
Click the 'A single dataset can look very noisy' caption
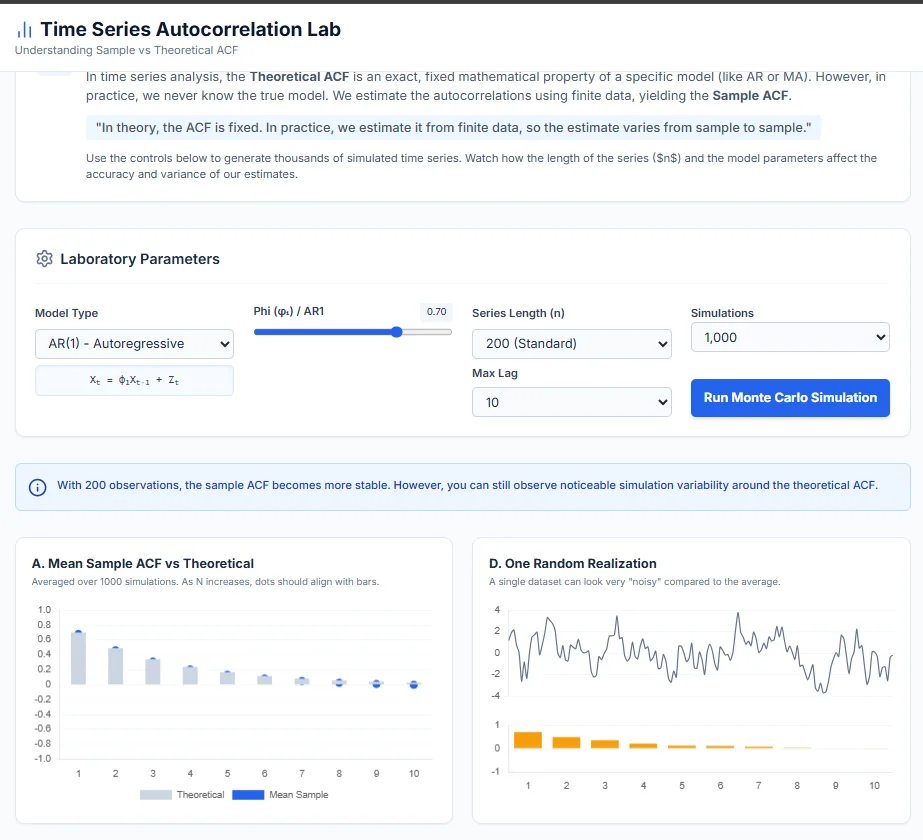pos(635,582)
